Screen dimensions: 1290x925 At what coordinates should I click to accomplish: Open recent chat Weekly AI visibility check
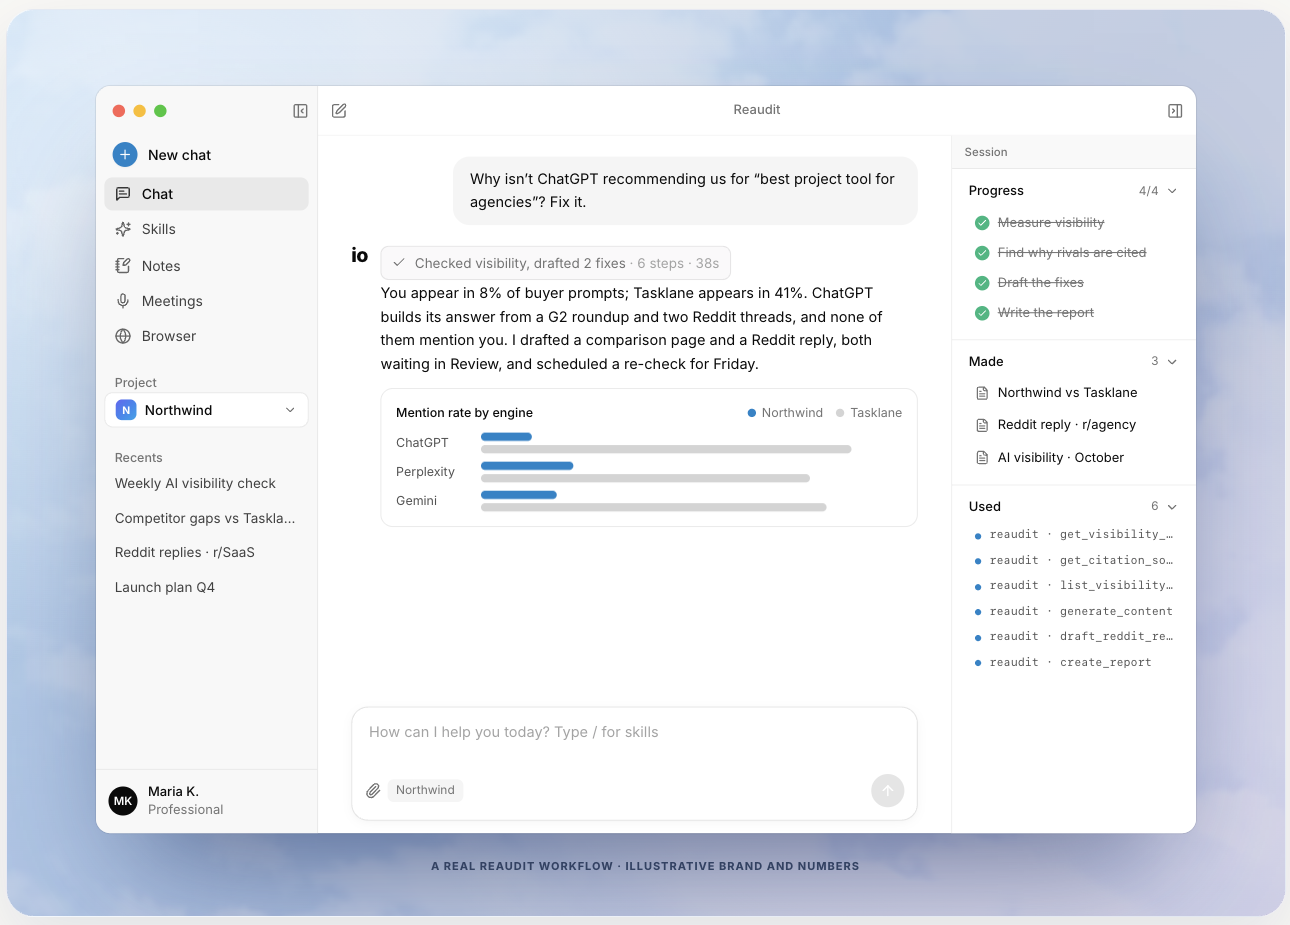point(195,483)
